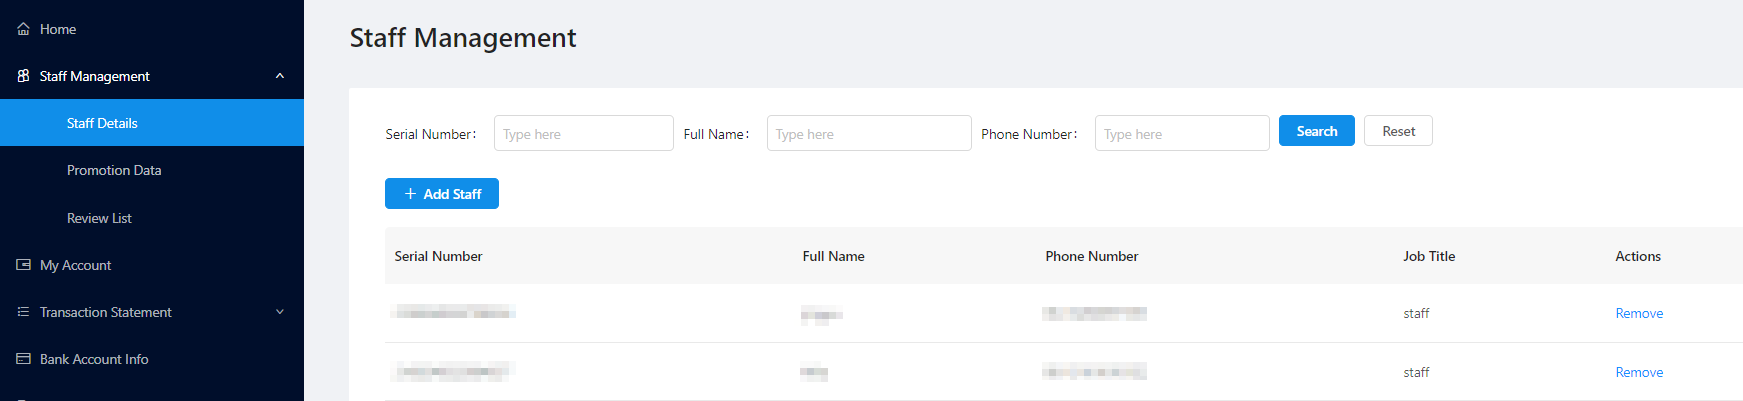
Task: Click the Home house icon
Action: click(23, 29)
